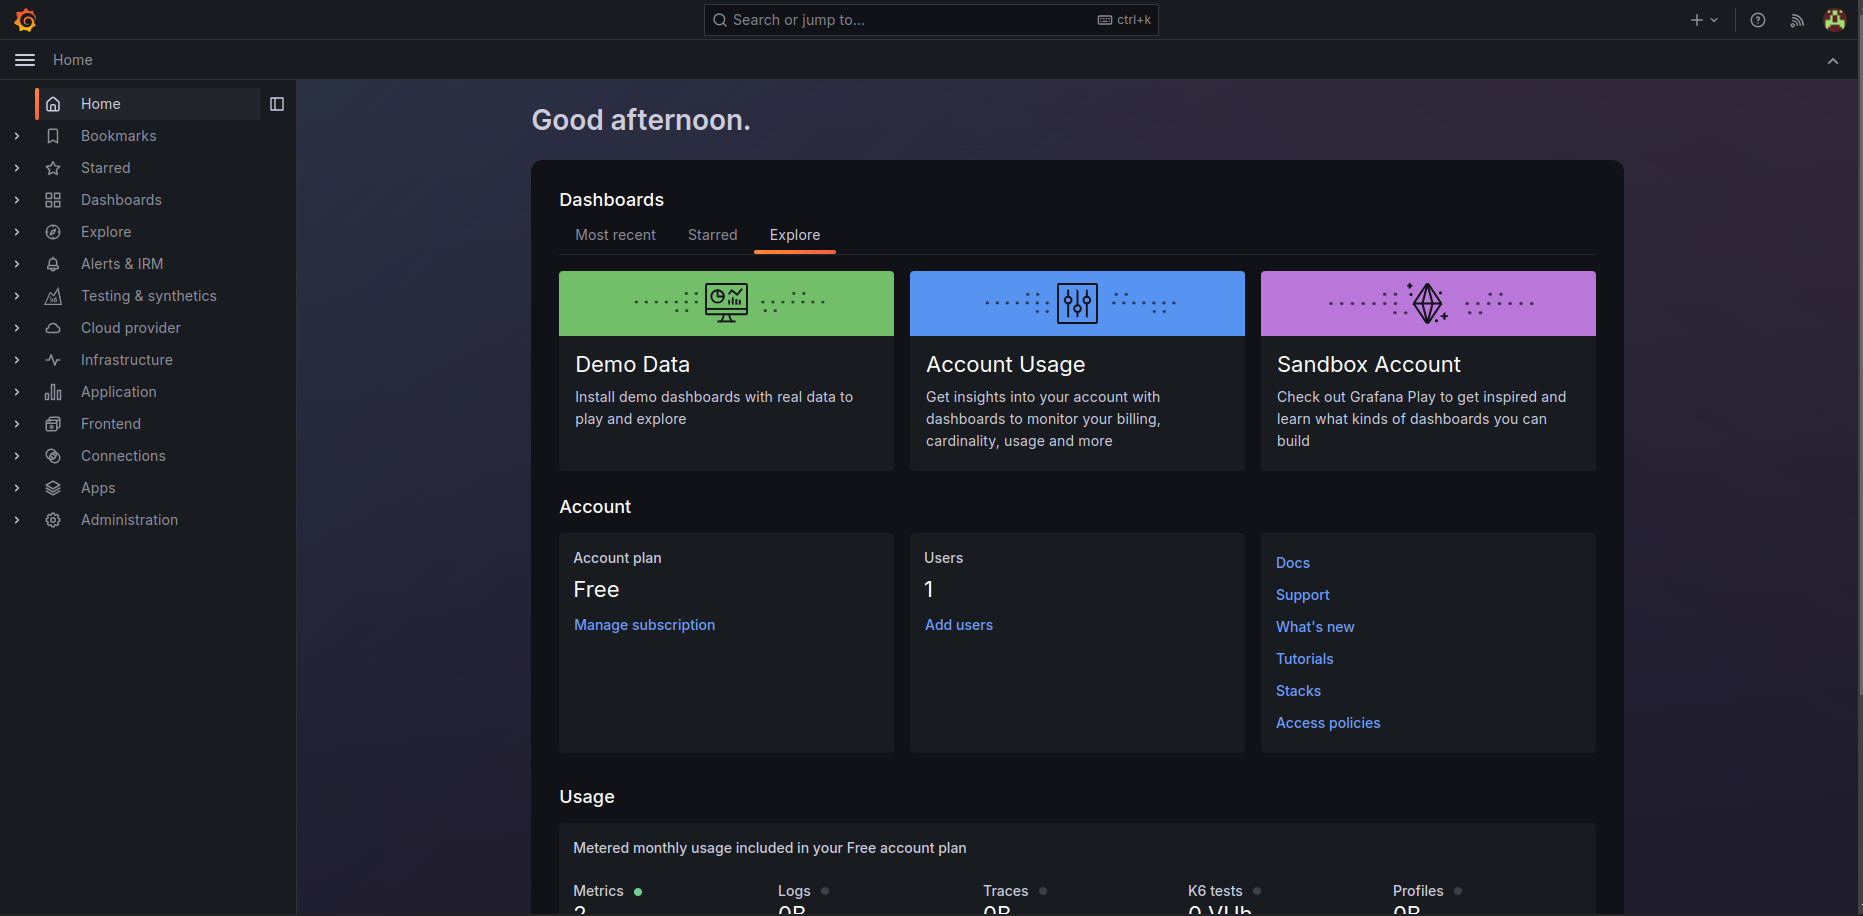Click the Manage subscription link
The image size is (1863, 916).
click(x=644, y=625)
